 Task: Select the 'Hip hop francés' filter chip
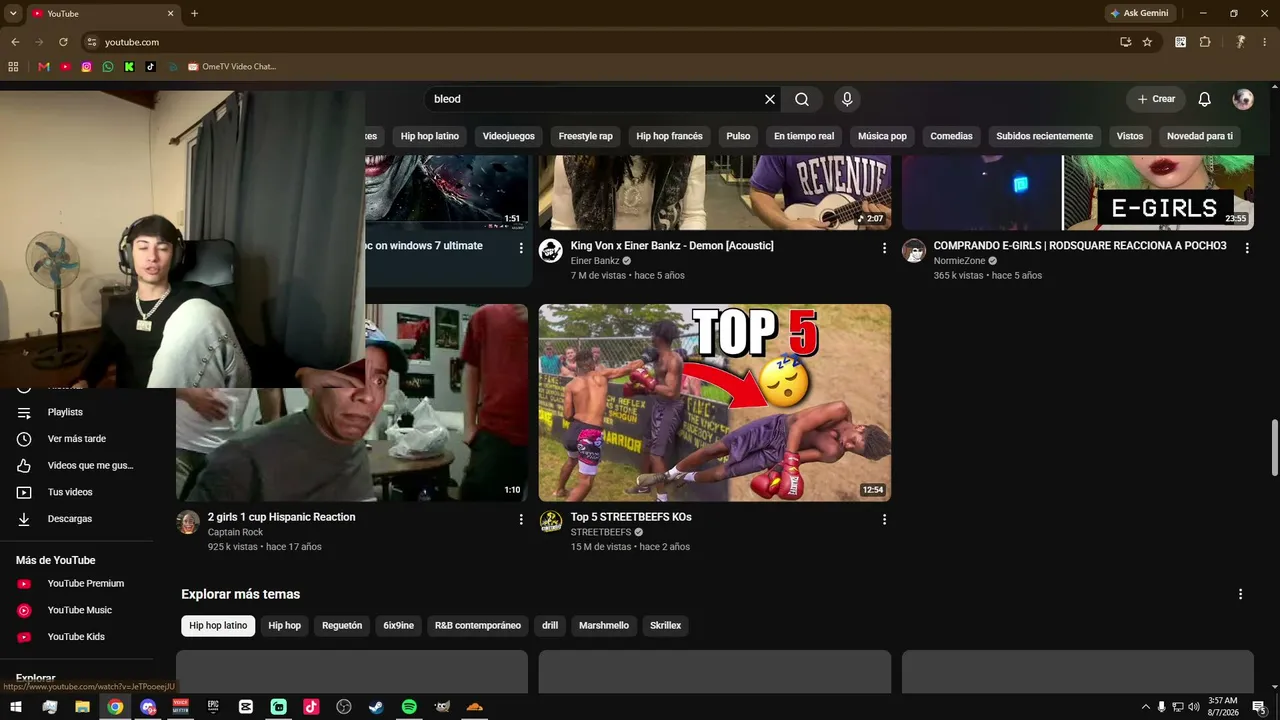670,136
